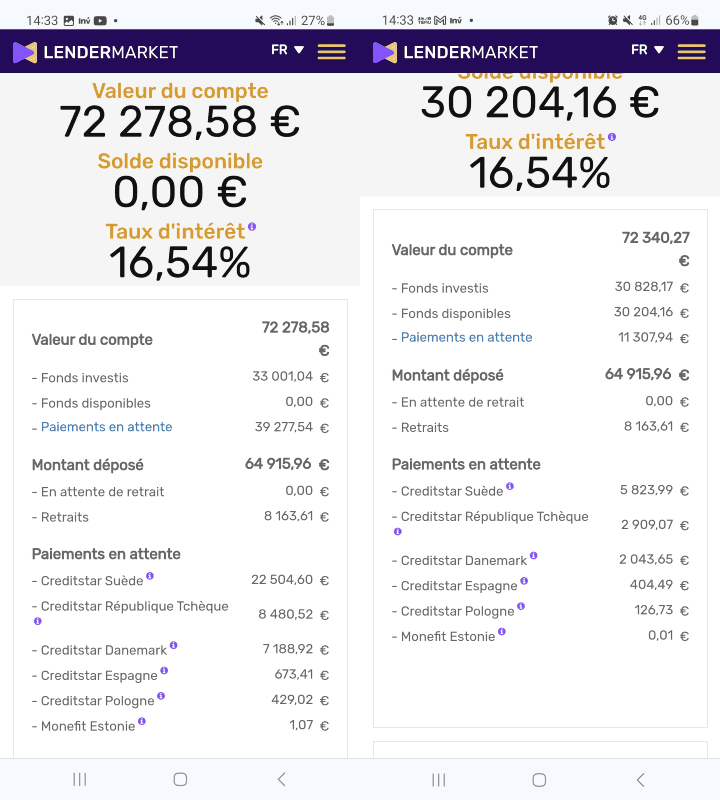Tap the Android home button on the left phone

(180, 779)
